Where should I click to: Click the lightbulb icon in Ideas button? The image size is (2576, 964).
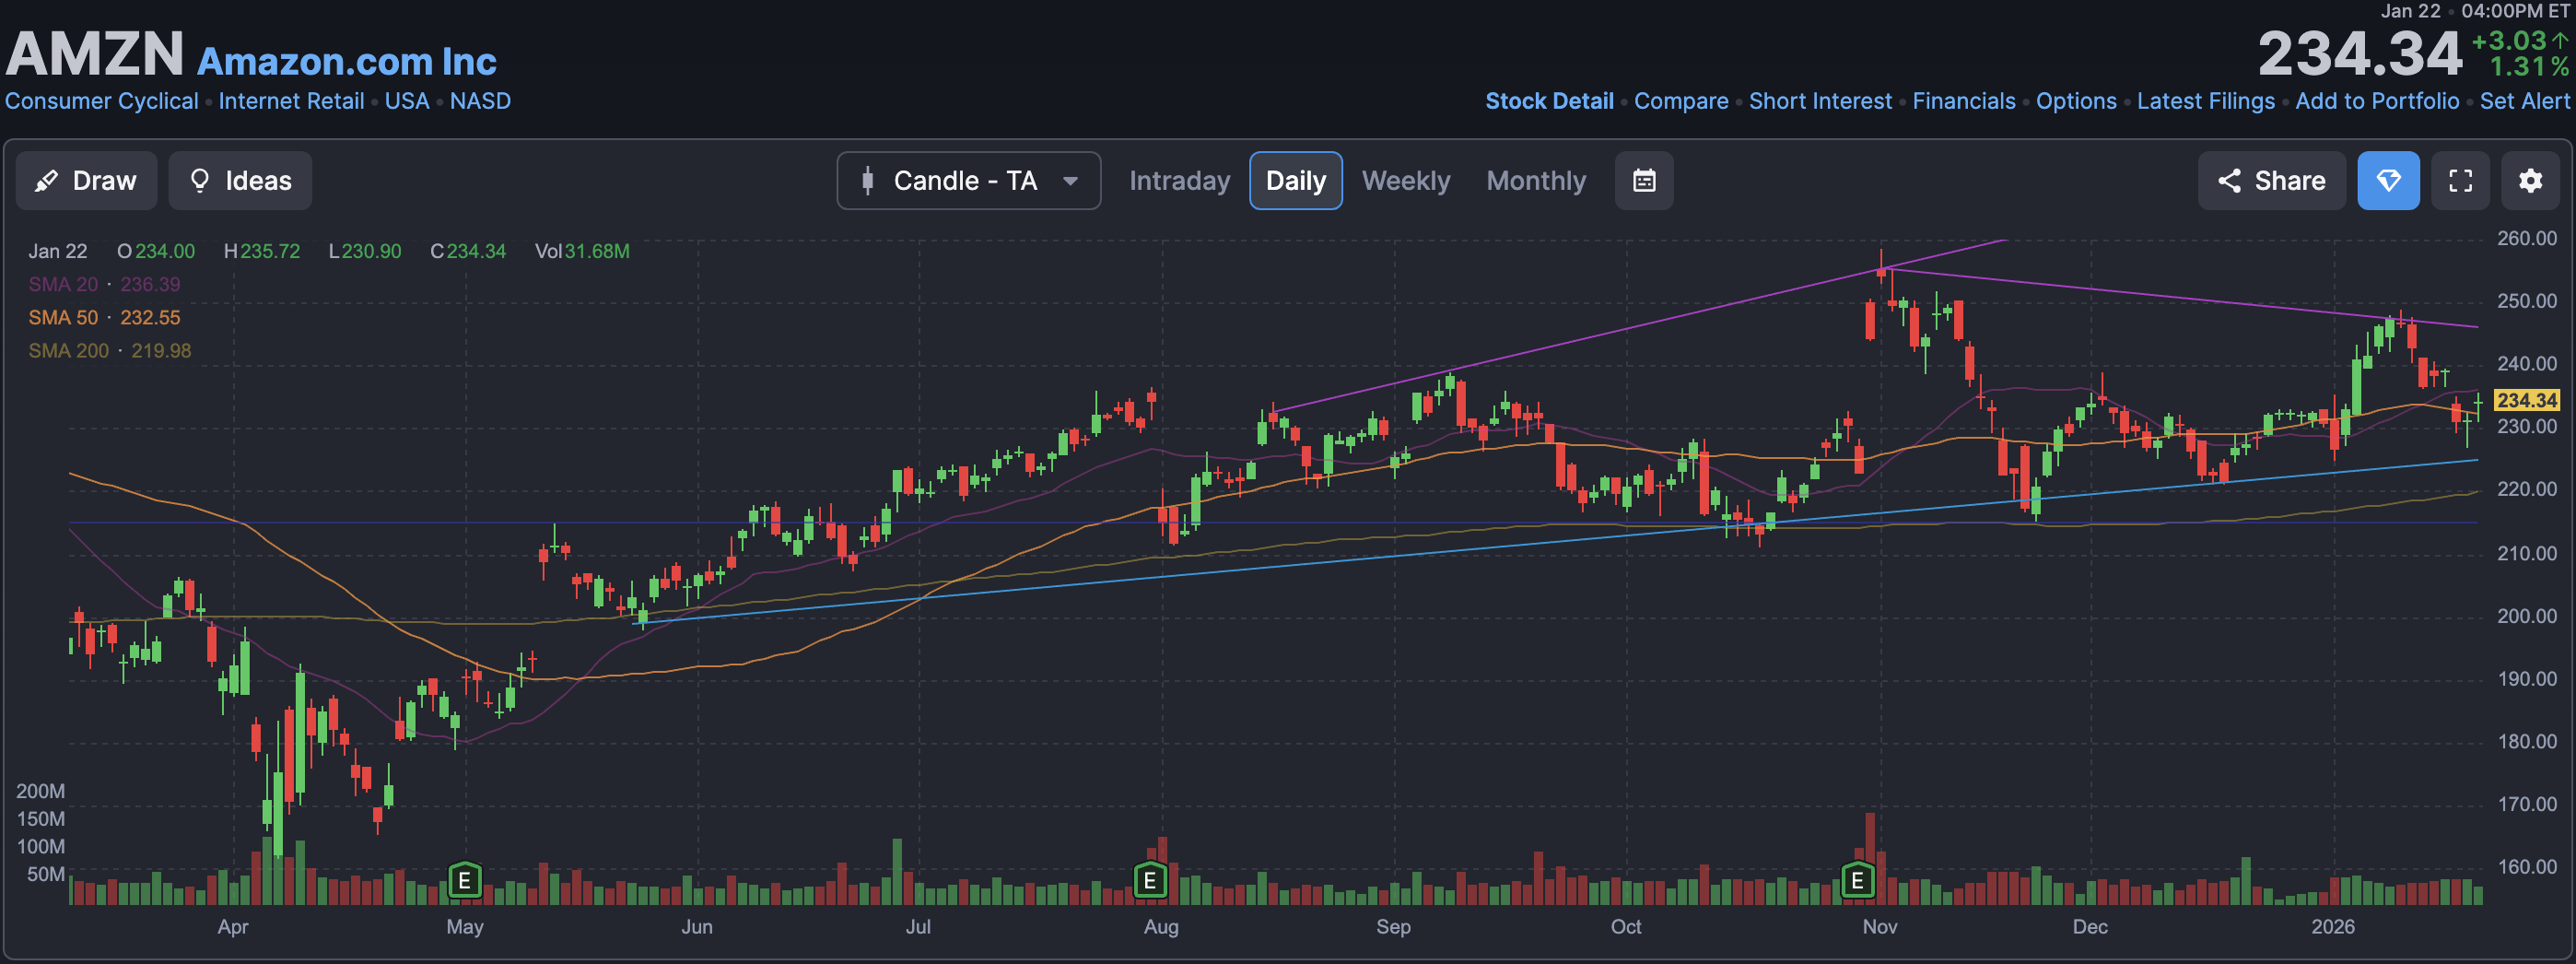pyautogui.click(x=199, y=180)
